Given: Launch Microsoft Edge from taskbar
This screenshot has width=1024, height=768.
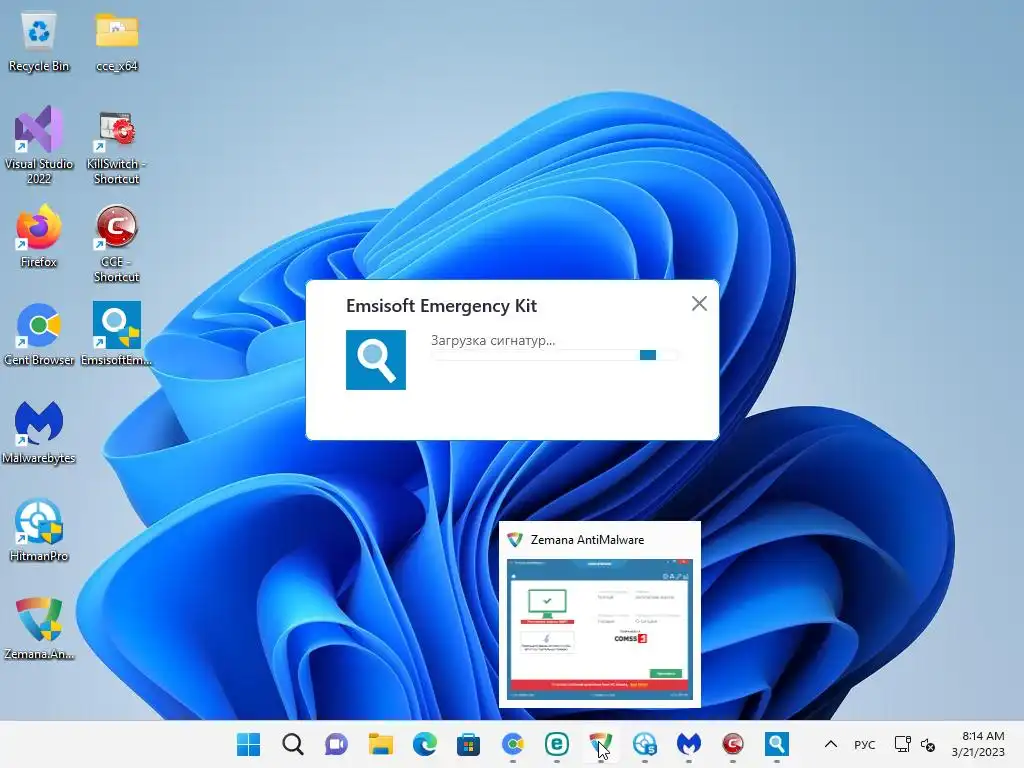Looking at the screenshot, I should 424,744.
